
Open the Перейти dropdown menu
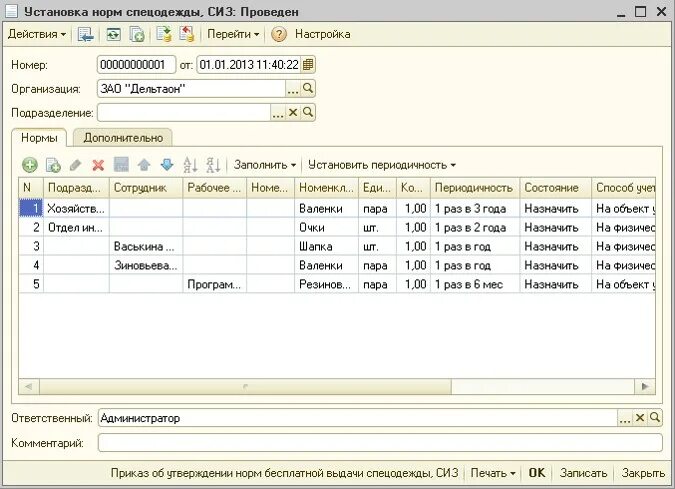[x=233, y=34]
